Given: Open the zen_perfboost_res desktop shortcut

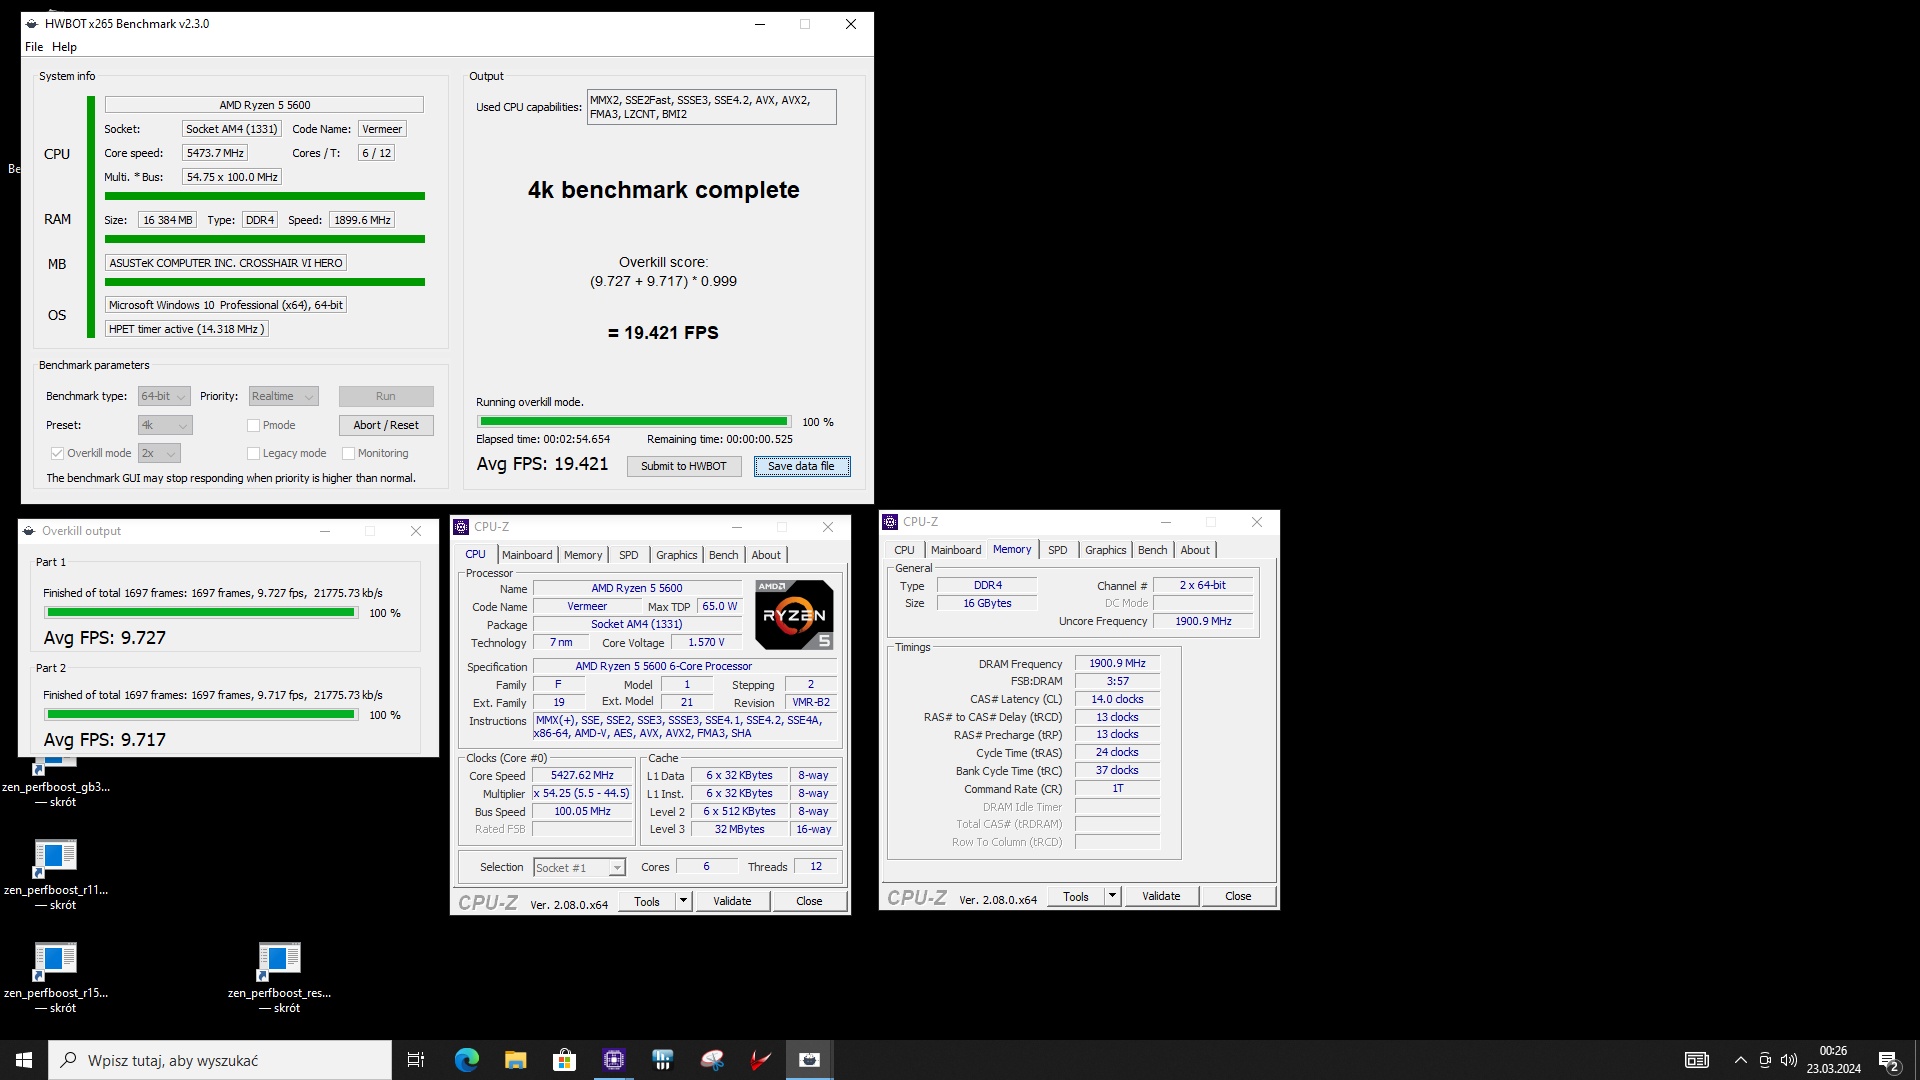Looking at the screenshot, I should pos(279,976).
